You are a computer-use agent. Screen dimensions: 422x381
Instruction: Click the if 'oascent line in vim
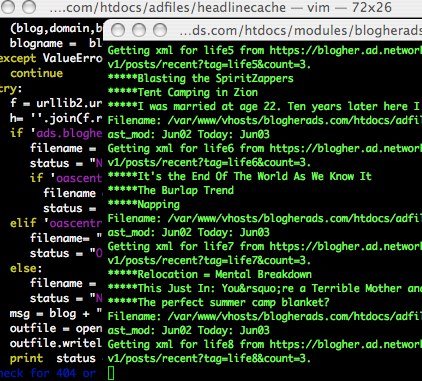pos(66,178)
